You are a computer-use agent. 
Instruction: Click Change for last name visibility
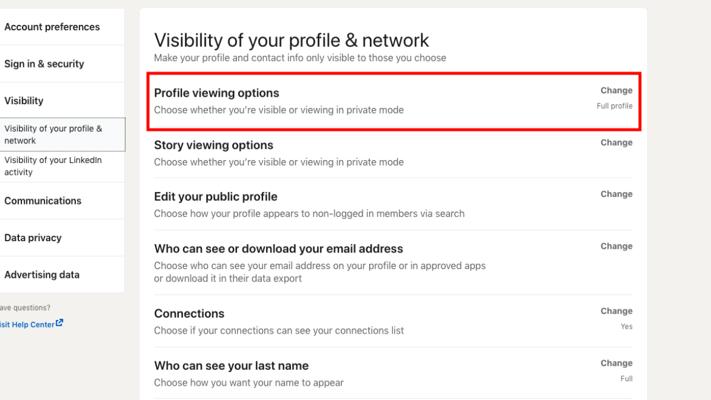point(616,363)
